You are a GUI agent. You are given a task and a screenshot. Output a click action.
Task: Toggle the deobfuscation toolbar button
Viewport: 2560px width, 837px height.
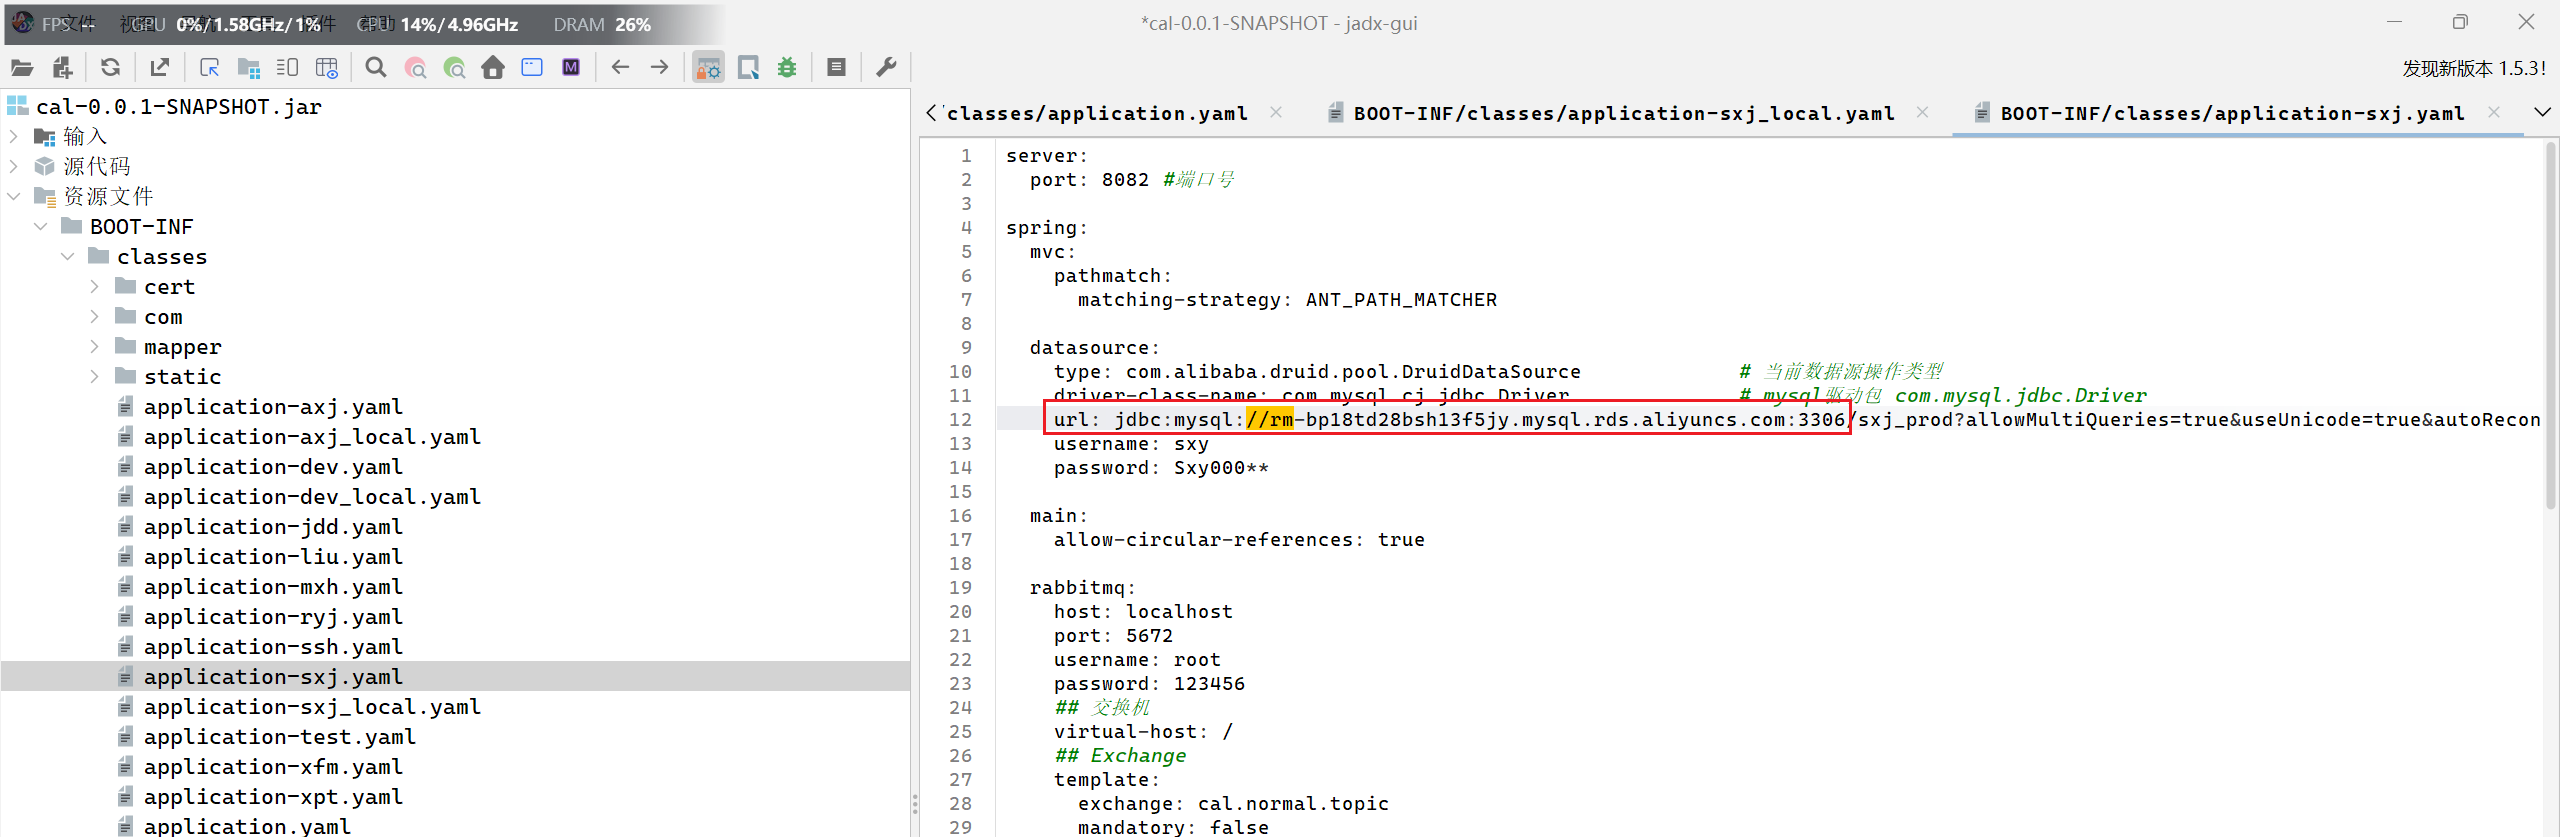708,68
